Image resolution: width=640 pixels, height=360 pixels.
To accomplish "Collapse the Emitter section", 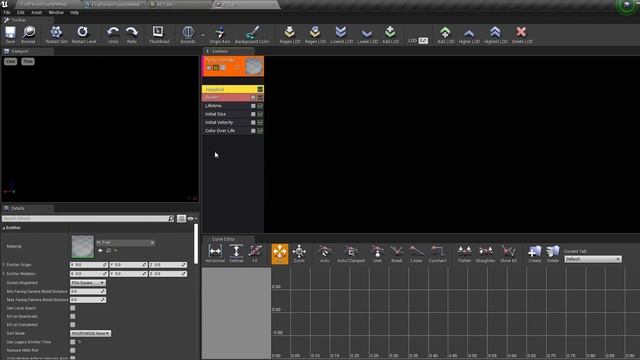I will pyautogui.click(x=4, y=228).
